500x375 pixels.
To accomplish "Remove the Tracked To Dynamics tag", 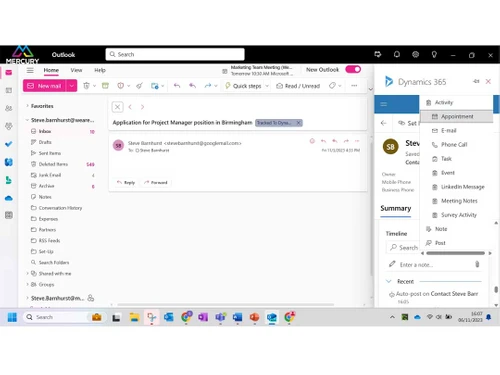I will [299, 123].
